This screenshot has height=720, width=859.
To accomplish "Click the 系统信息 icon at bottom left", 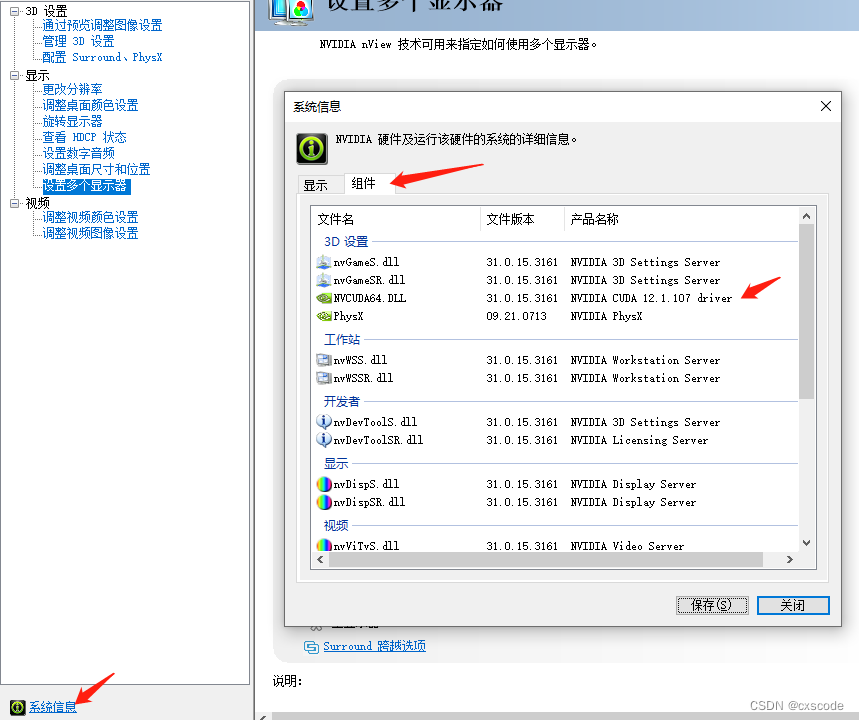I will tap(18, 707).
